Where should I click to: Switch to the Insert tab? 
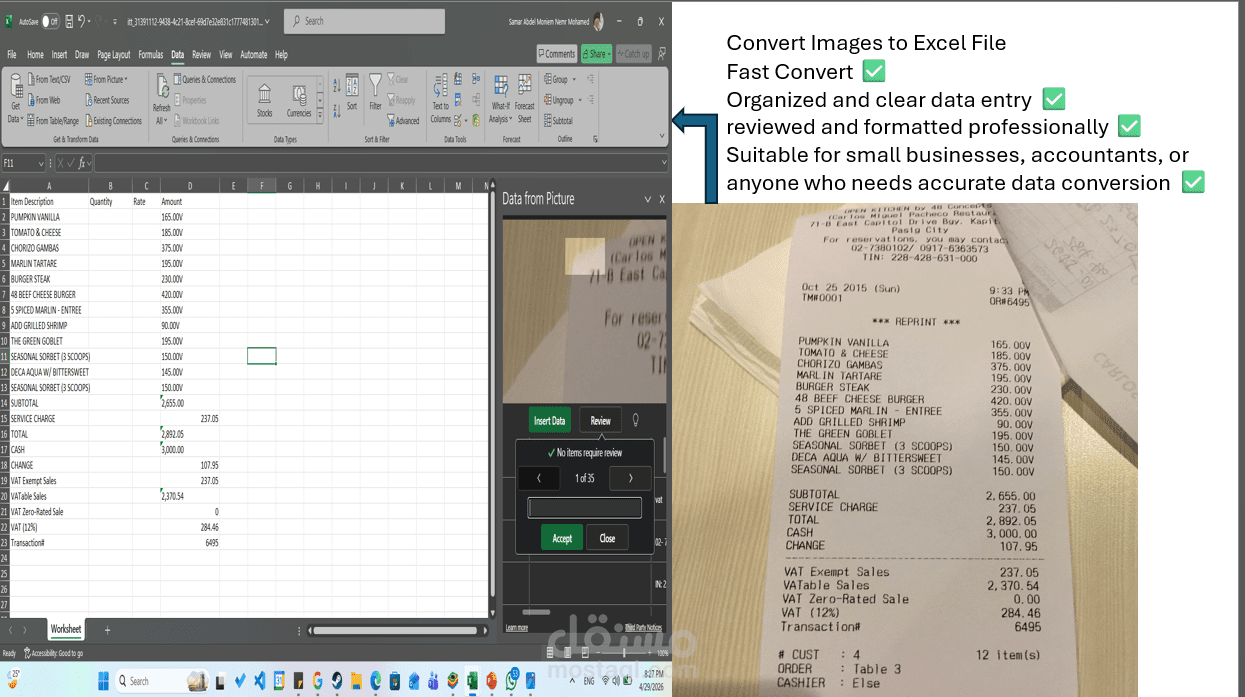59,55
